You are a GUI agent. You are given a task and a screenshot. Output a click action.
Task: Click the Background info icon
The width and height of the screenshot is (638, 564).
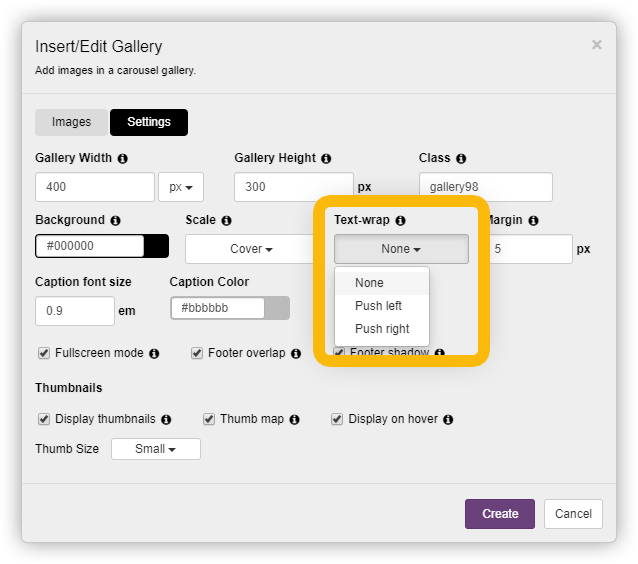click(116, 221)
